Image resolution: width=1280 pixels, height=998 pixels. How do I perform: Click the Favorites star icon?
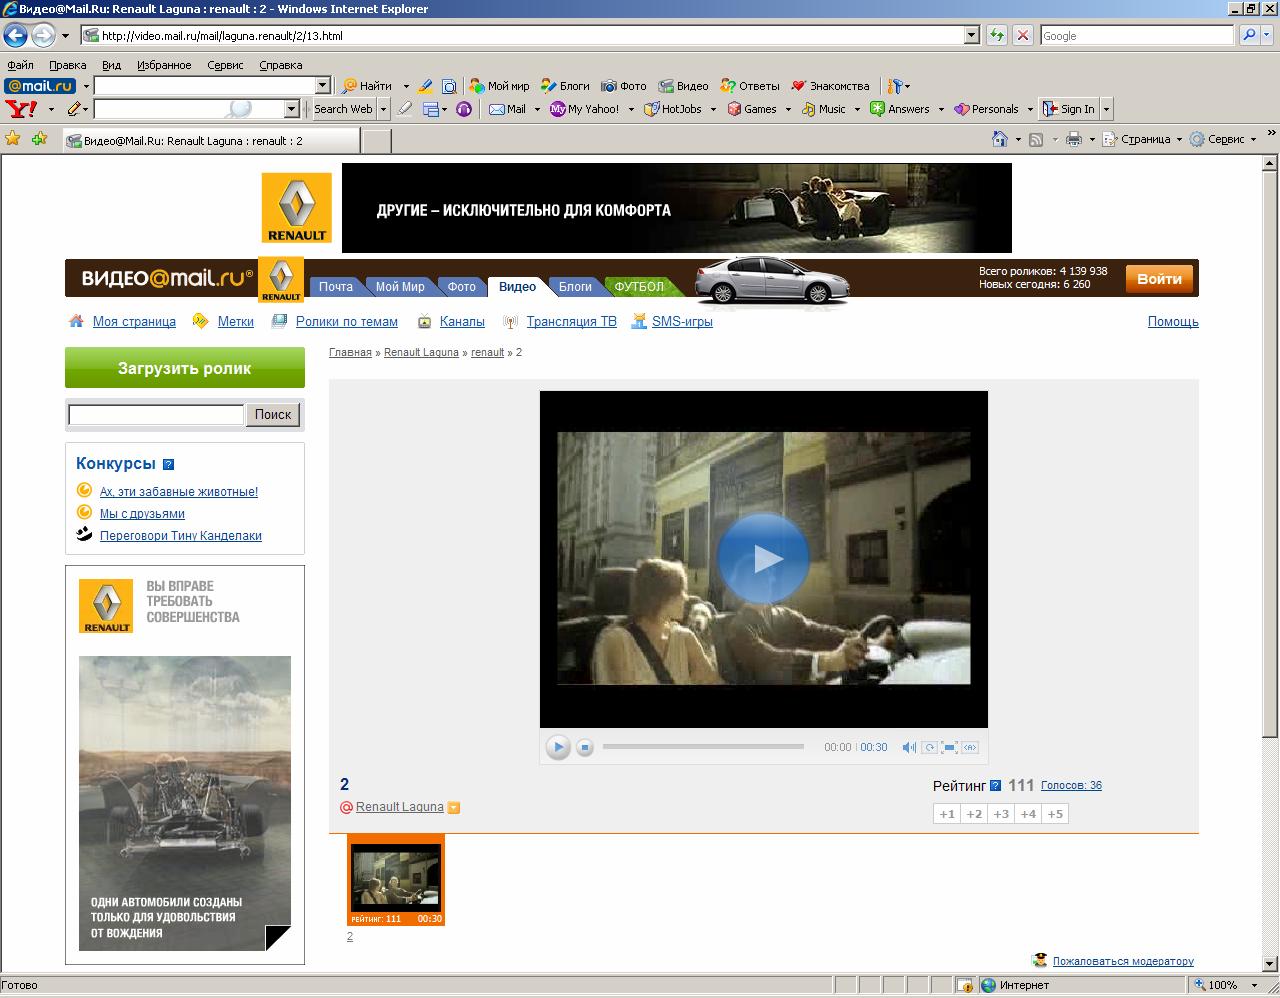tap(13, 140)
